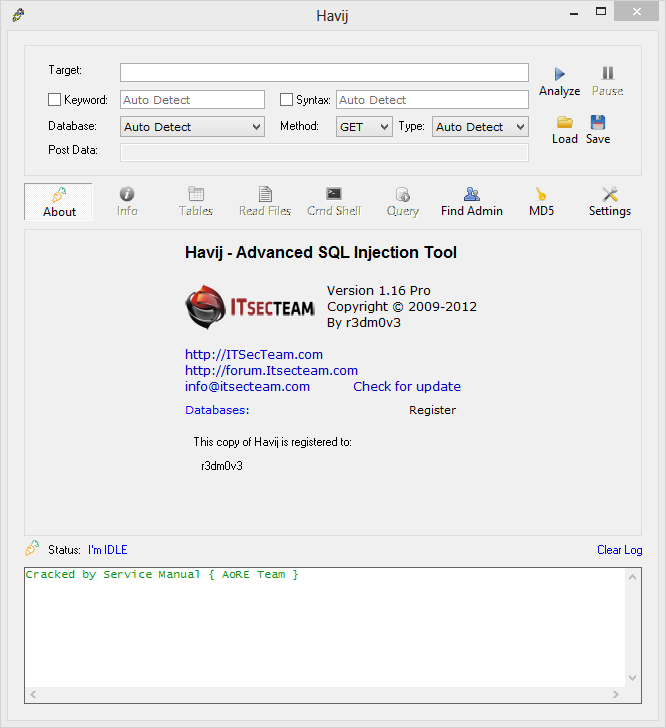The width and height of the screenshot is (666, 728).
Task: Open the forum.Itsecteam.com link
Action: 271,370
